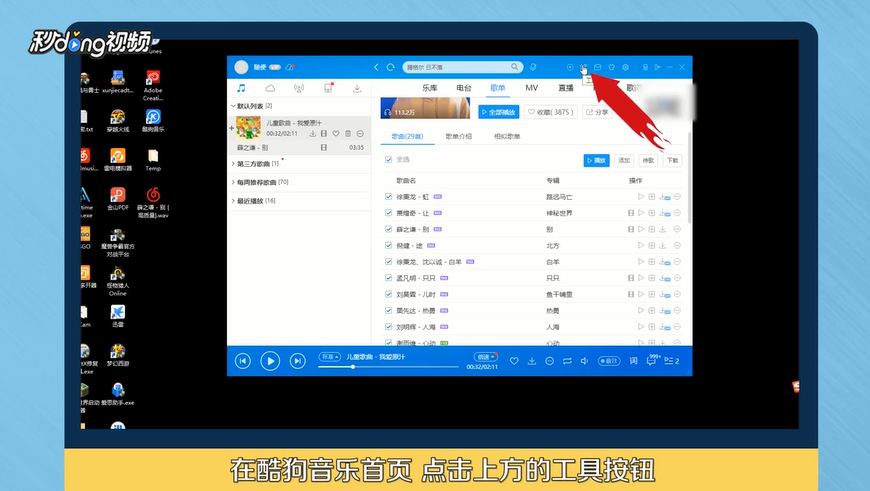870x491 pixels.
Task: Select the local music note sidebar tab
Action: click(x=241, y=88)
